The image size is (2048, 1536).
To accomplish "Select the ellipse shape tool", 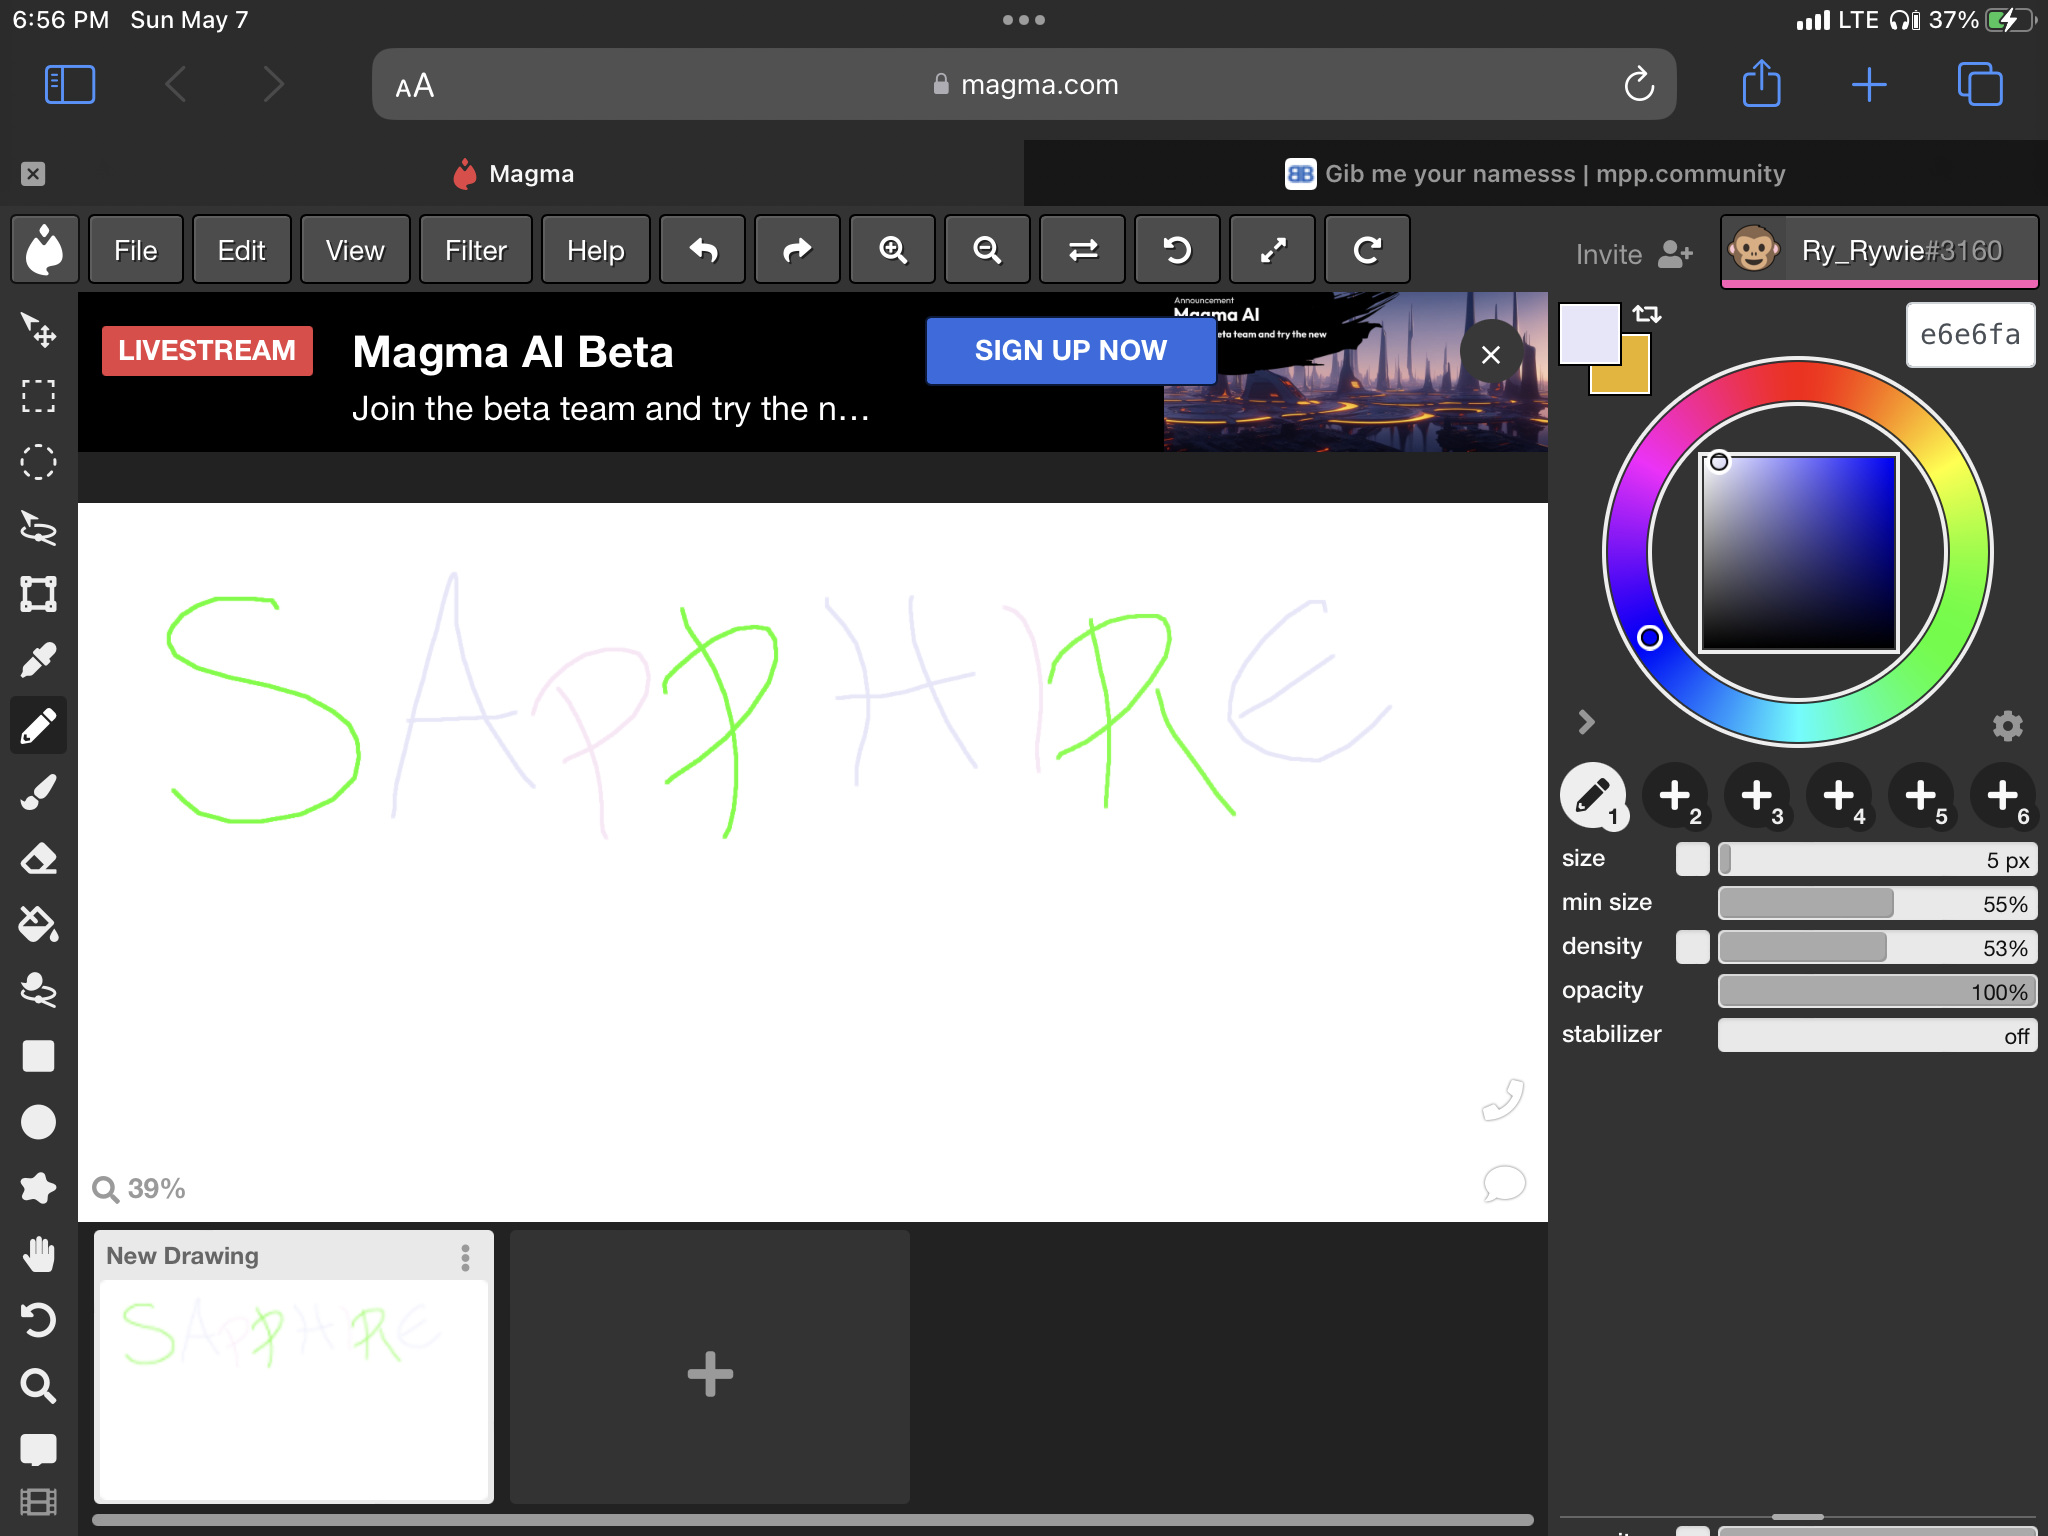I will [x=38, y=1122].
